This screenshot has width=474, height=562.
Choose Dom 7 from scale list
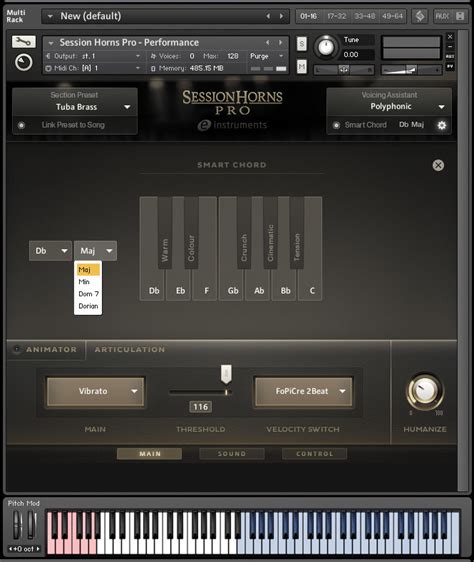click(x=88, y=294)
